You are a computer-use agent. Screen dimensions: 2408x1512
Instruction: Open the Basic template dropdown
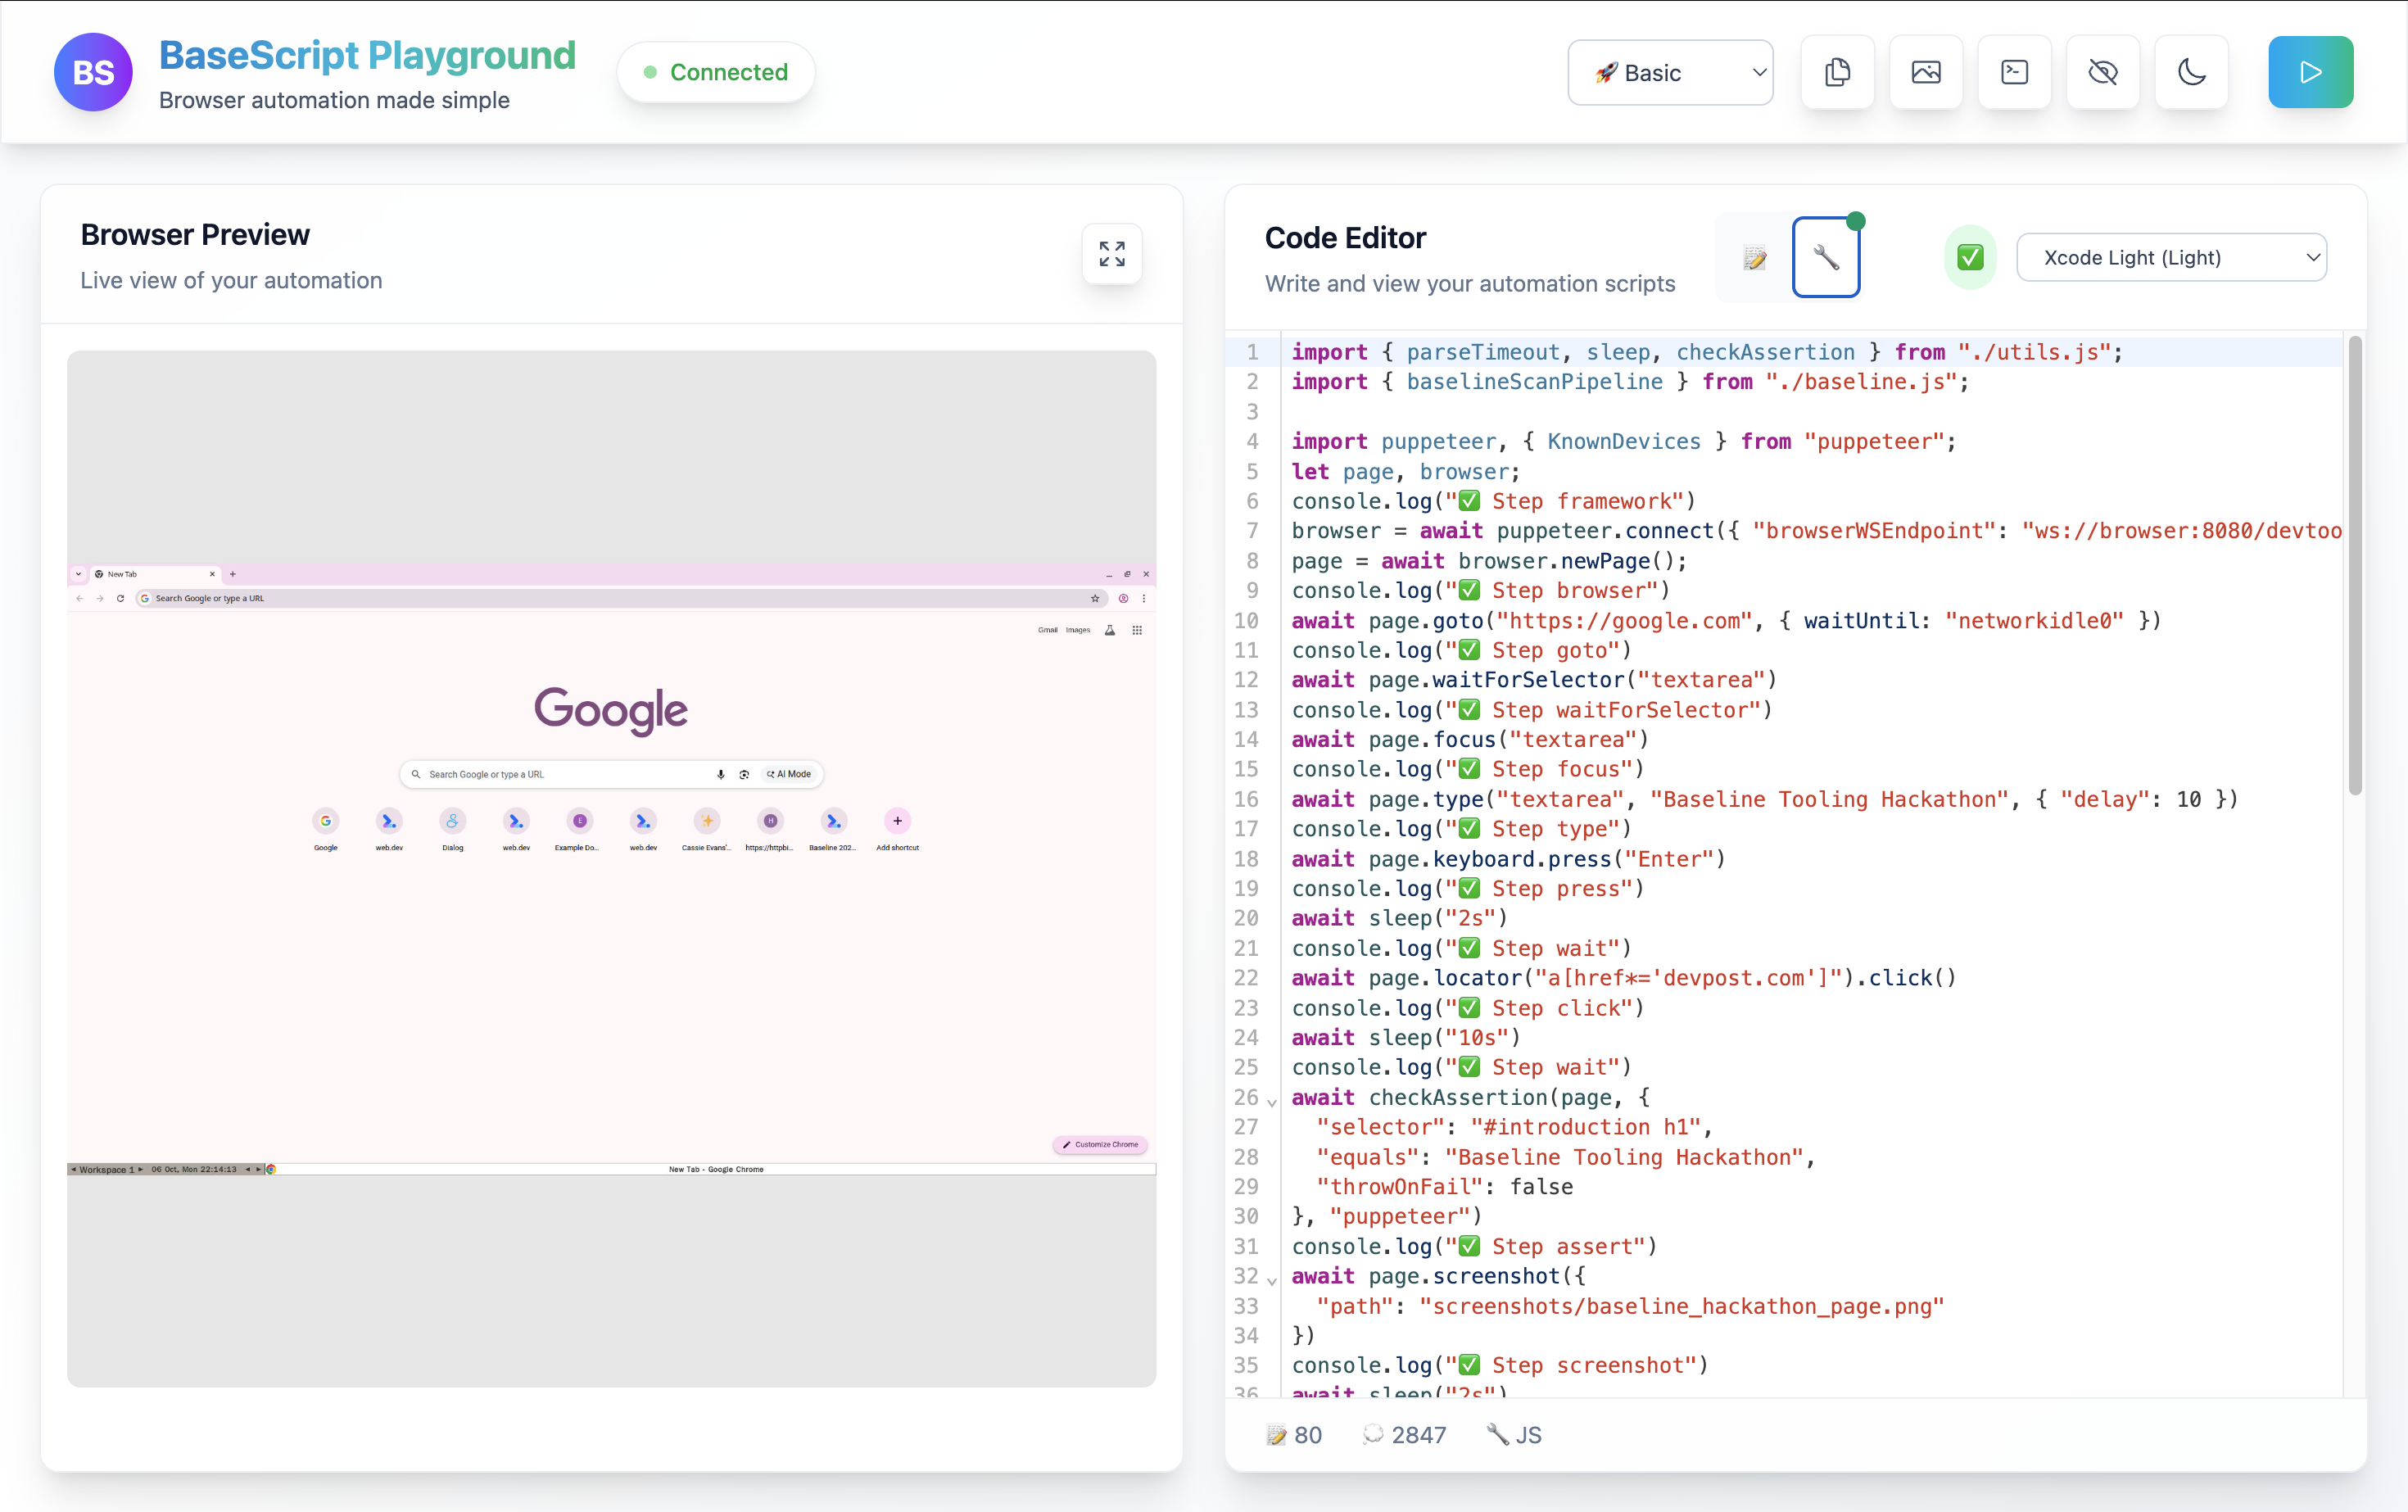pyautogui.click(x=1670, y=73)
